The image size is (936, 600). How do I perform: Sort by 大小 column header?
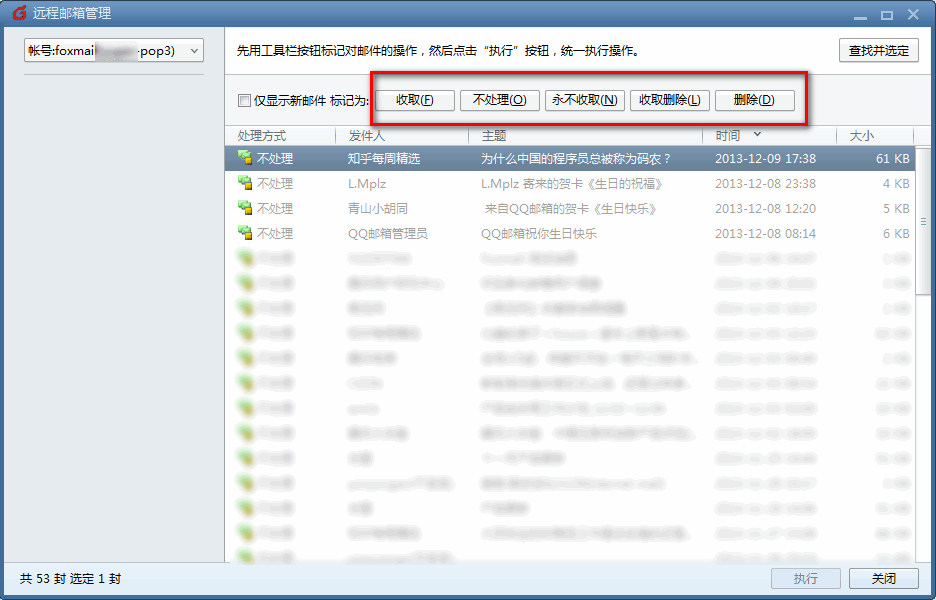point(861,136)
